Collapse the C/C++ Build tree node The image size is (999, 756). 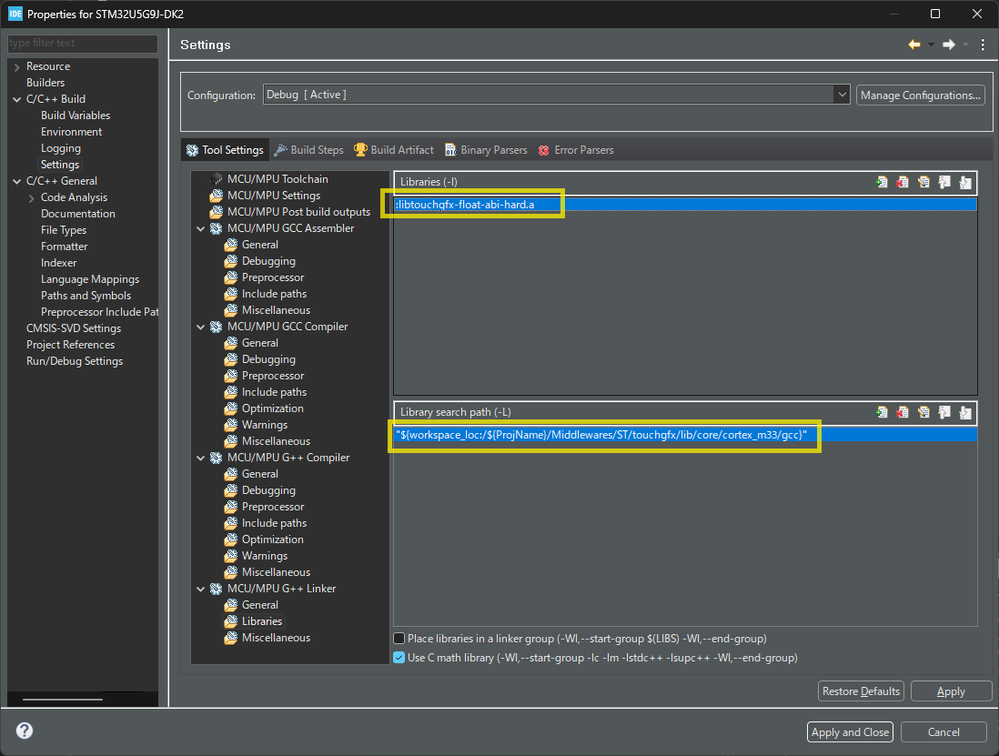pos(17,99)
